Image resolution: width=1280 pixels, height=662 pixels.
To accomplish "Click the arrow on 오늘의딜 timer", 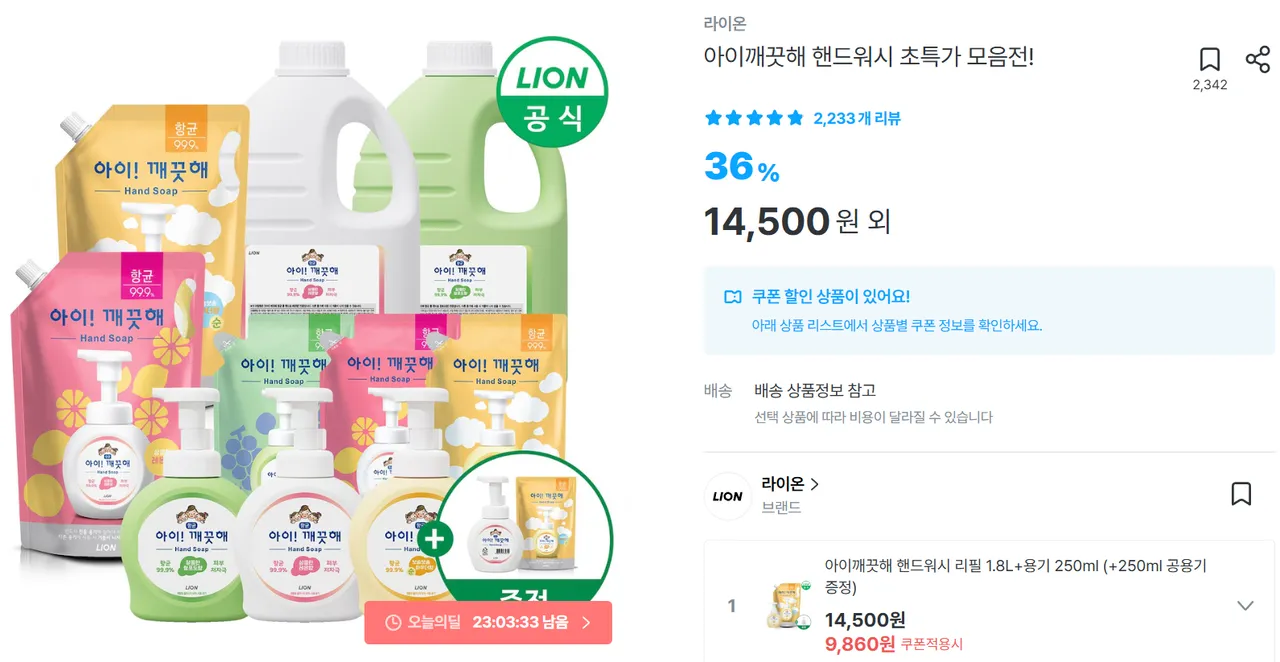I will pos(587,622).
